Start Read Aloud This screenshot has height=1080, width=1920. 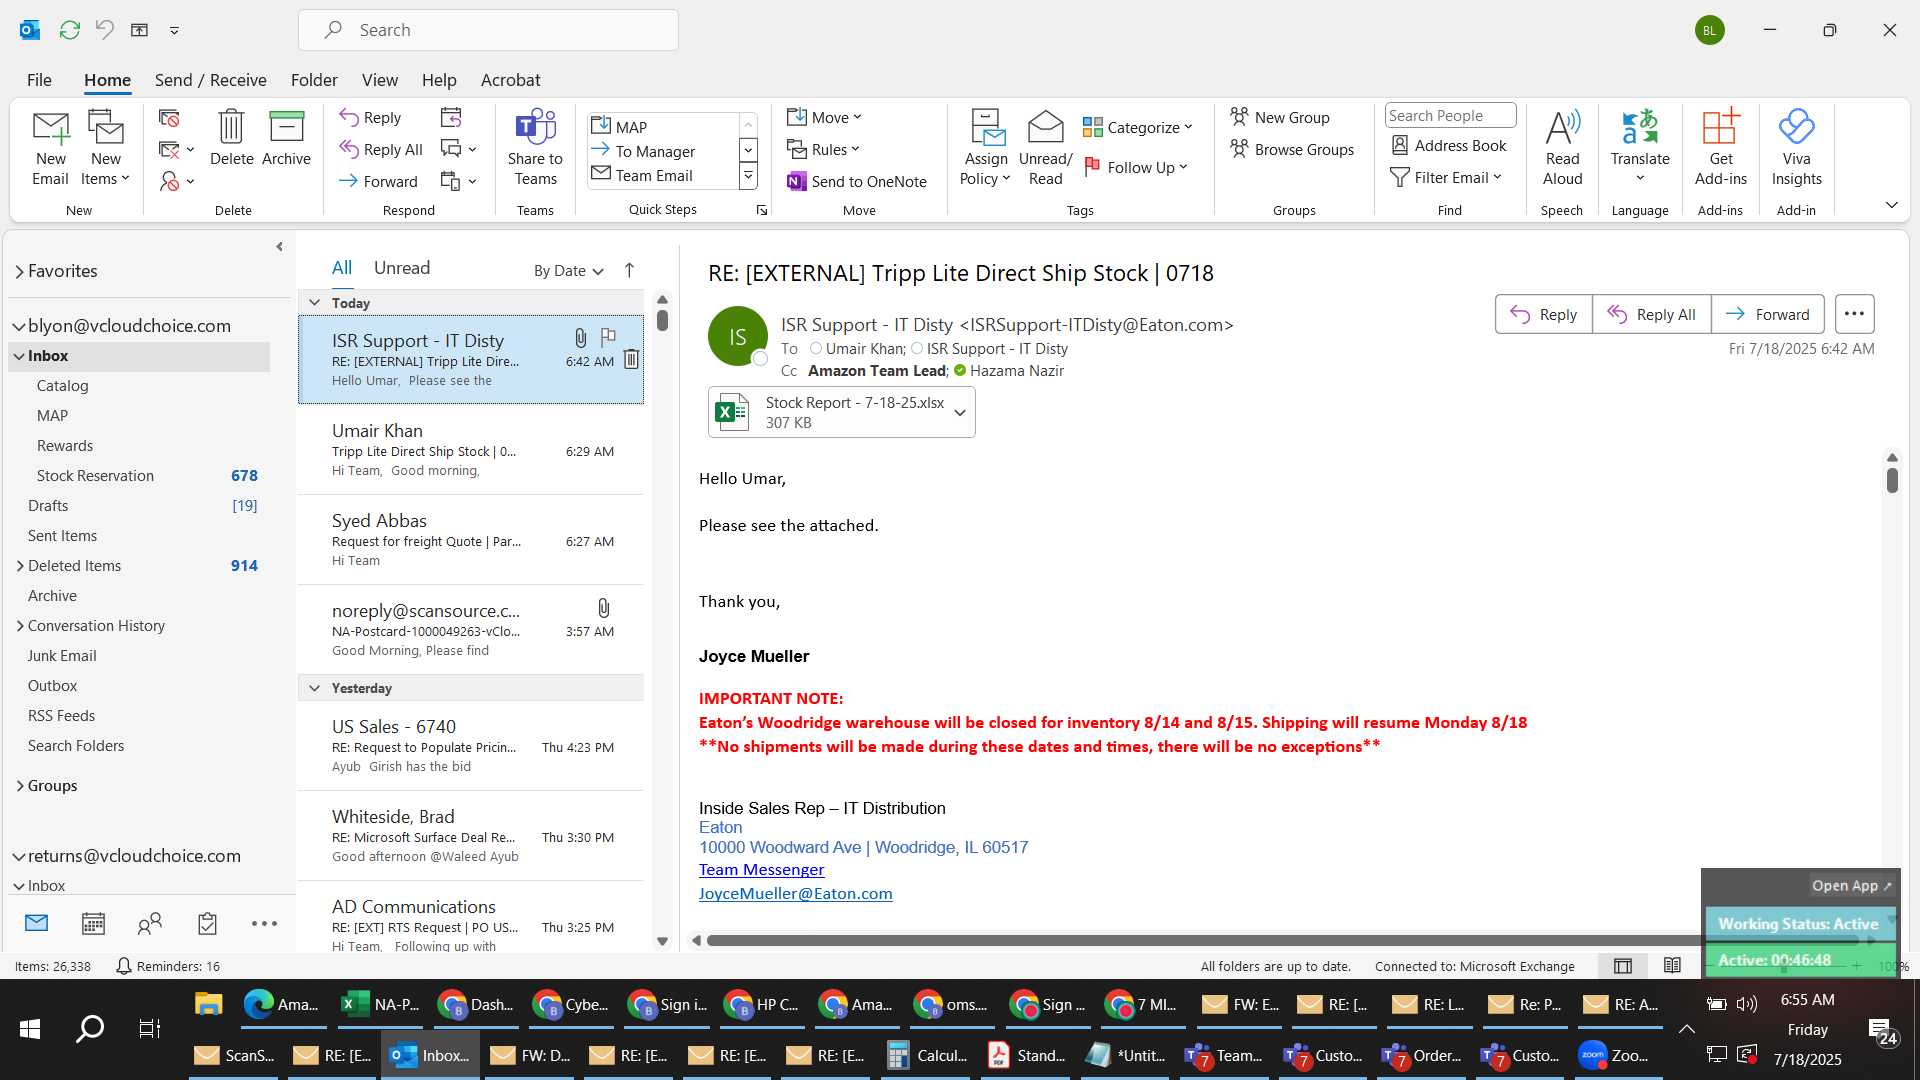[x=1562, y=147]
